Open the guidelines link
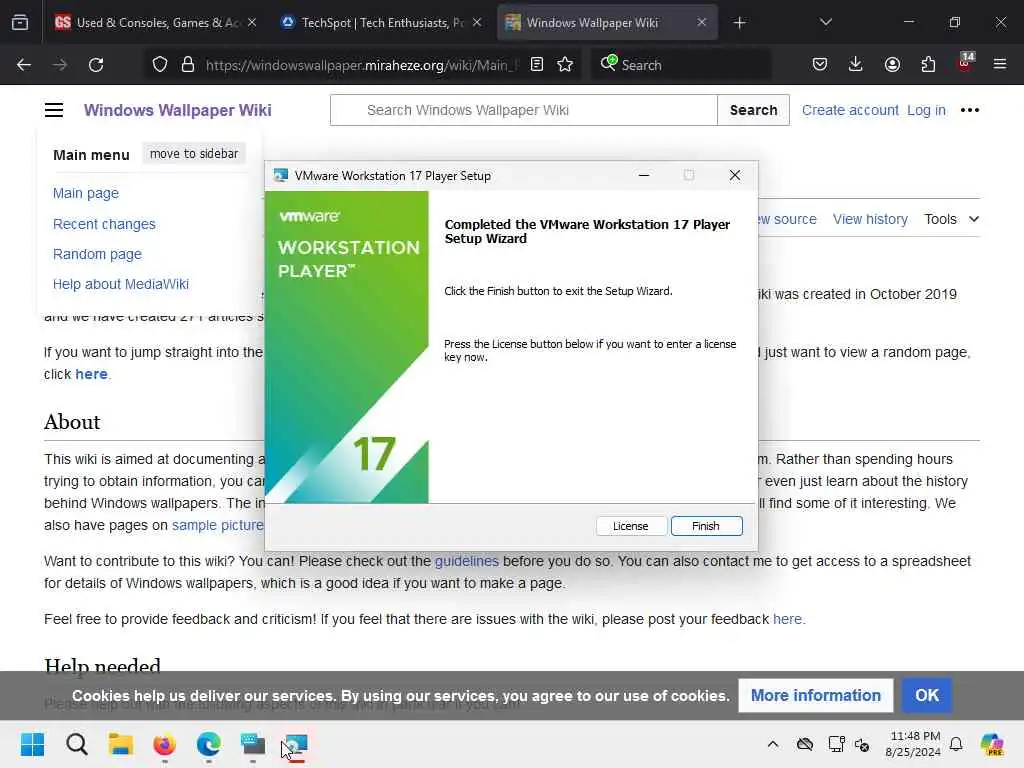The height and width of the screenshot is (768, 1024). pos(467,561)
